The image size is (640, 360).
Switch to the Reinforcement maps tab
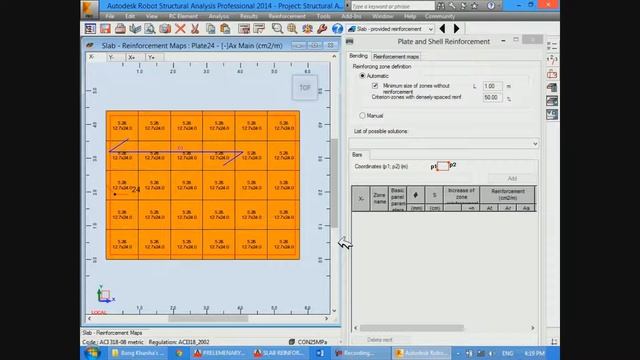tap(396, 57)
